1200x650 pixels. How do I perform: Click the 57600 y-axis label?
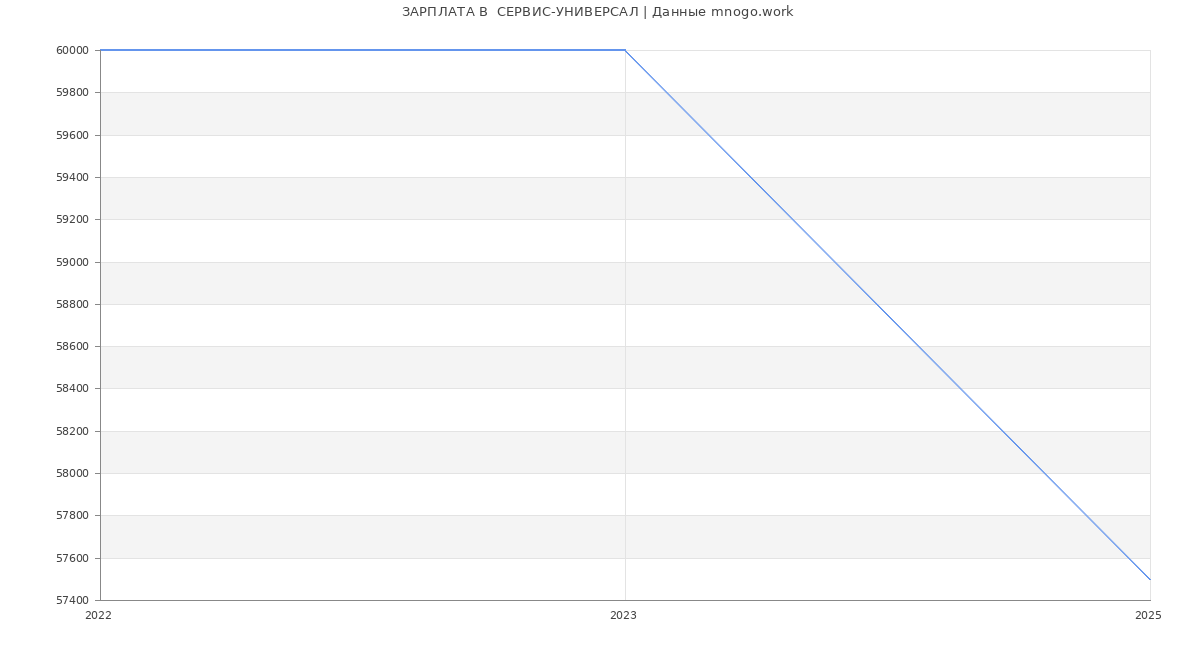pyautogui.click(x=72, y=559)
